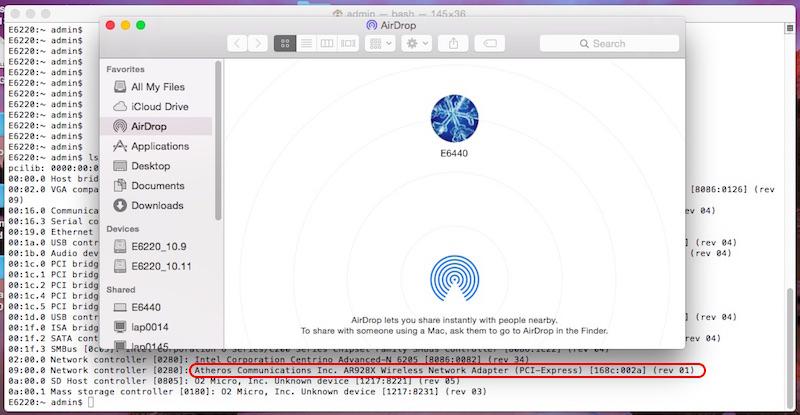This screenshot has height=415, width=800.
Task: Open the item arrangement dropdown
Action: click(381, 44)
